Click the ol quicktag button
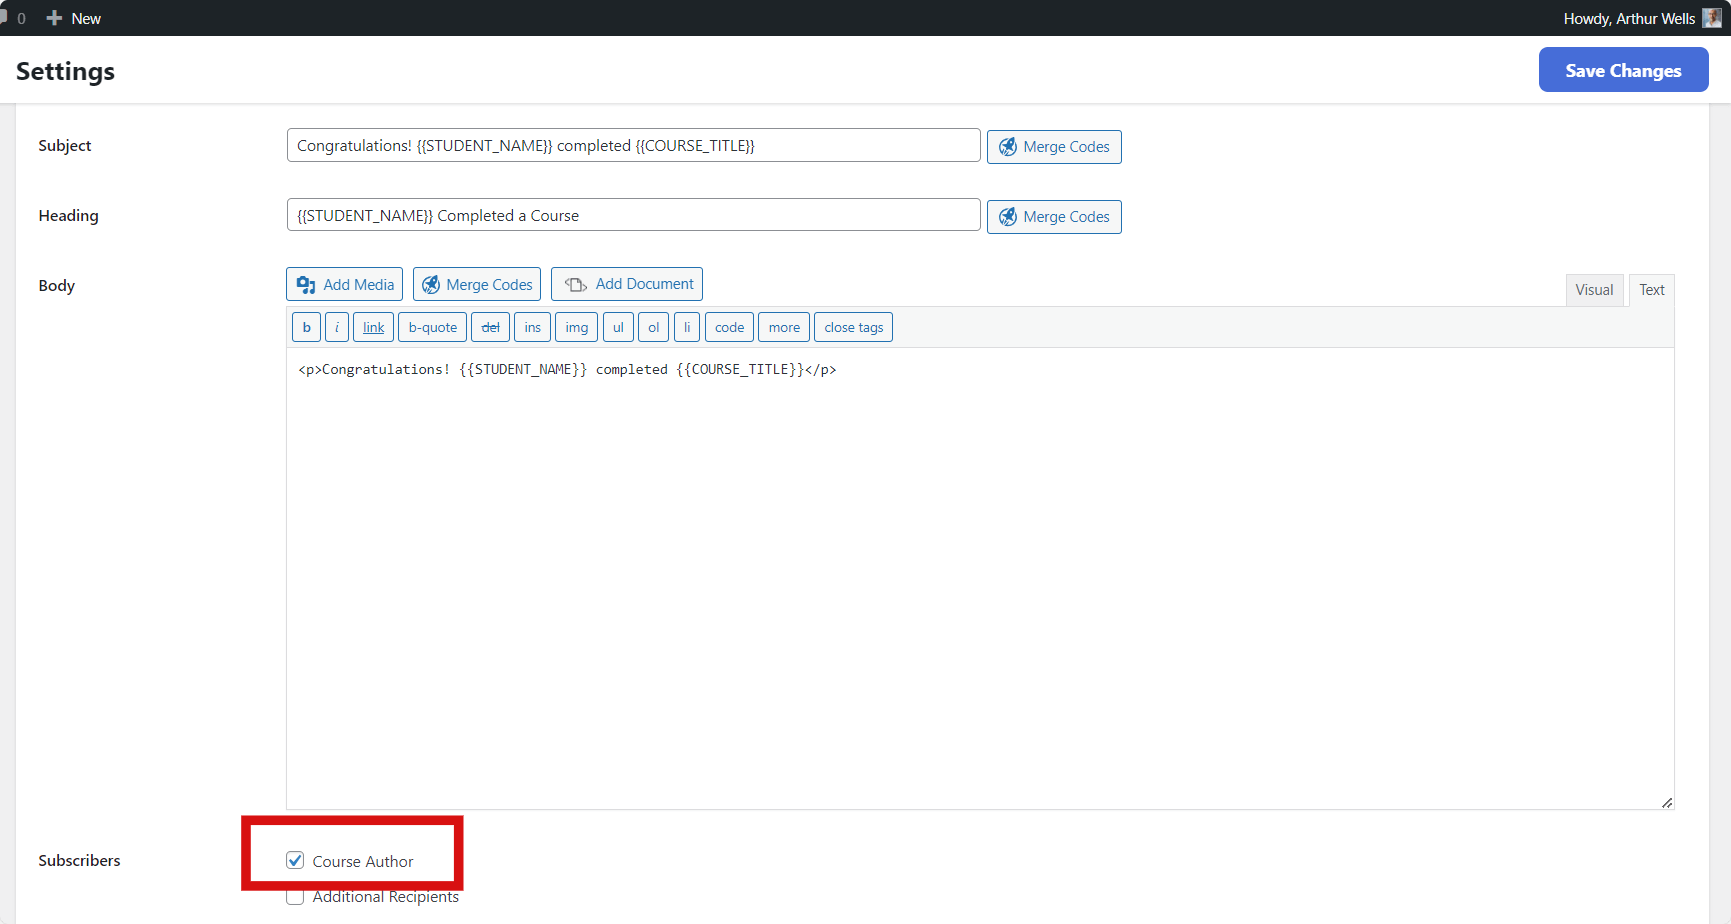 pyautogui.click(x=653, y=327)
